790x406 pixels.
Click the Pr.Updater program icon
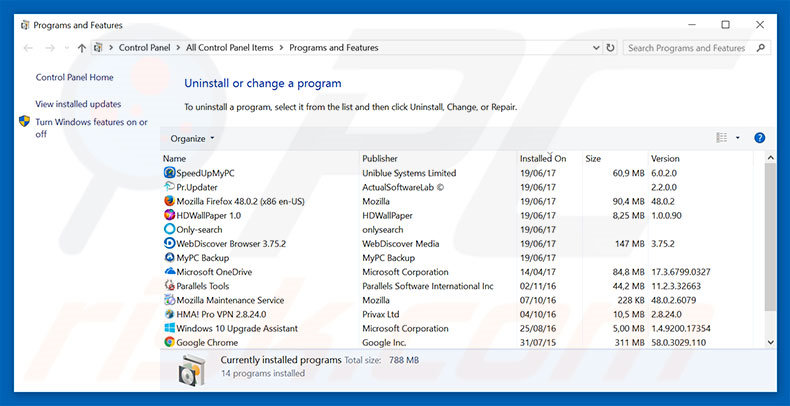pyautogui.click(x=169, y=187)
